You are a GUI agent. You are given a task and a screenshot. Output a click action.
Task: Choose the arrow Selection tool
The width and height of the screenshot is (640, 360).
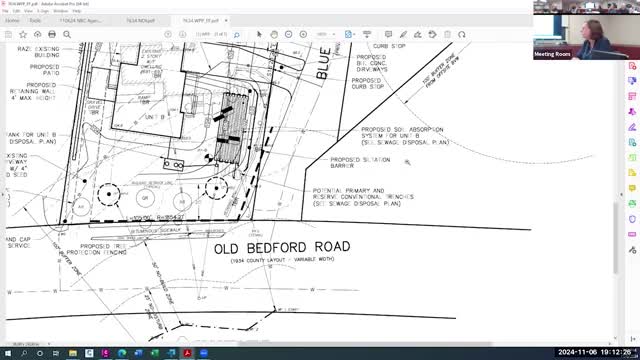coord(259,35)
